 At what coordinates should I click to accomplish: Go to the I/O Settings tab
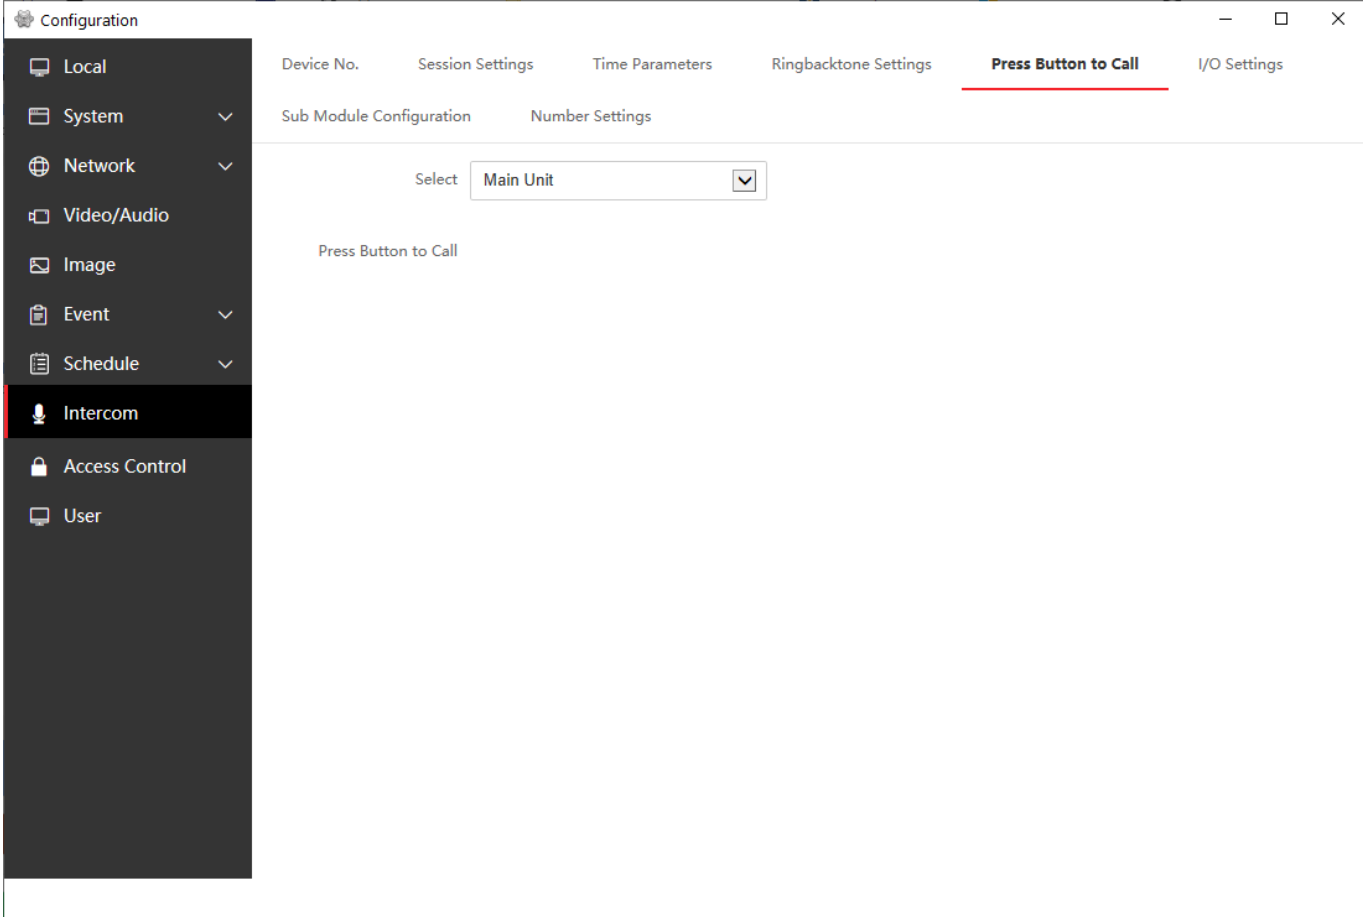(1240, 64)
